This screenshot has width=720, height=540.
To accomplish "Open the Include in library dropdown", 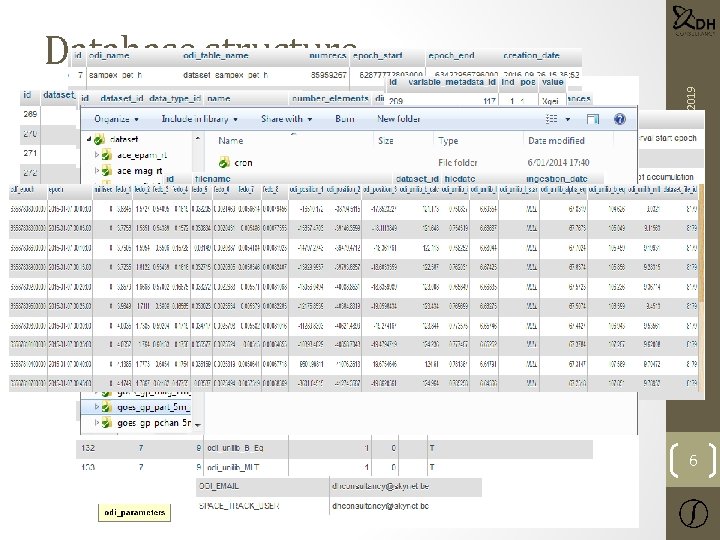I will [x=199, y=119].
